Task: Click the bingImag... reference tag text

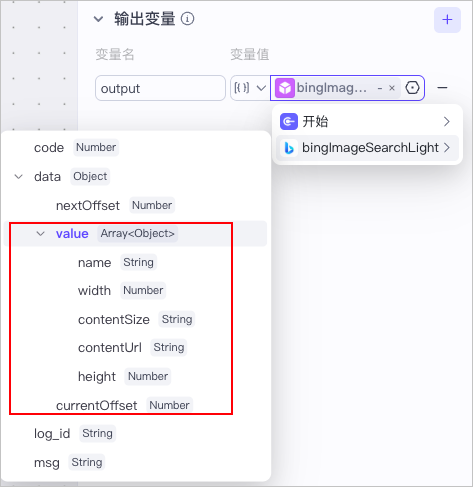Action: pos(332,88)
